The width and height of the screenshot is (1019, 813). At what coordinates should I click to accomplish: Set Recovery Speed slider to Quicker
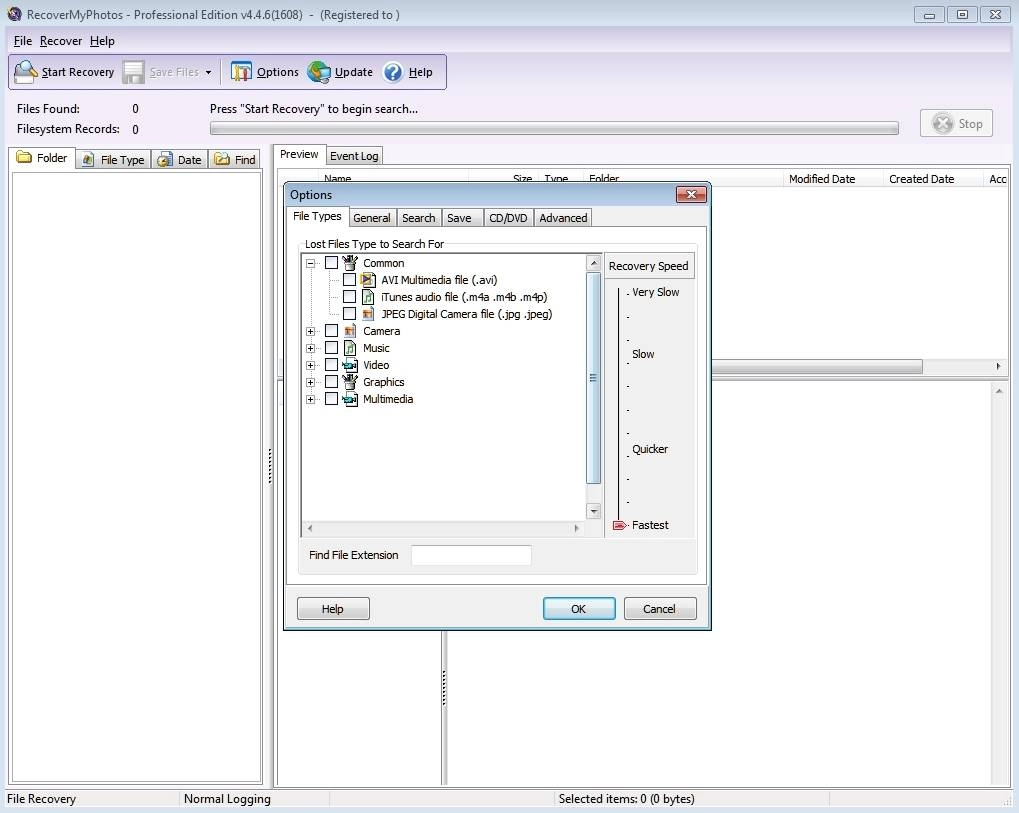[620, 455]
